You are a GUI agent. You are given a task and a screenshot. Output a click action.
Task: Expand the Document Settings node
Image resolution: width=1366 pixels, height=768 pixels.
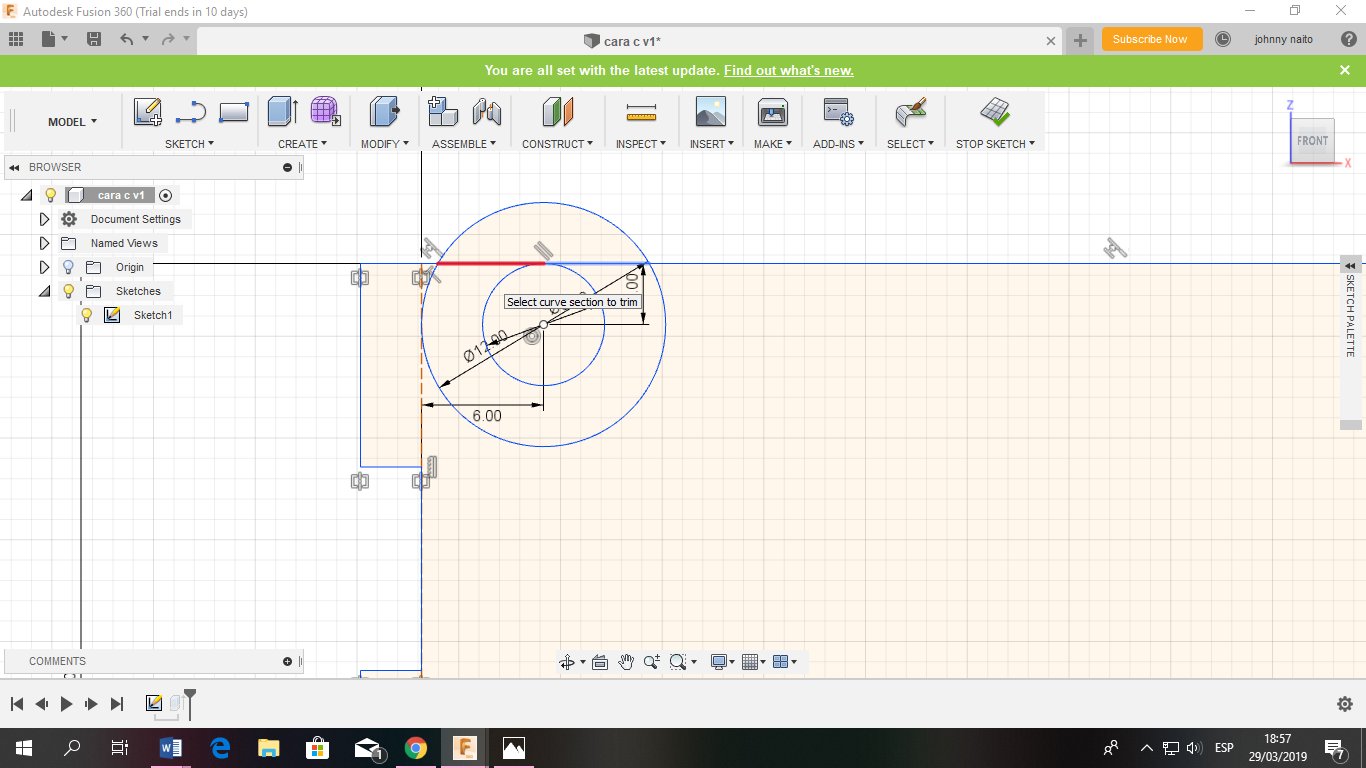click(44, 219)
